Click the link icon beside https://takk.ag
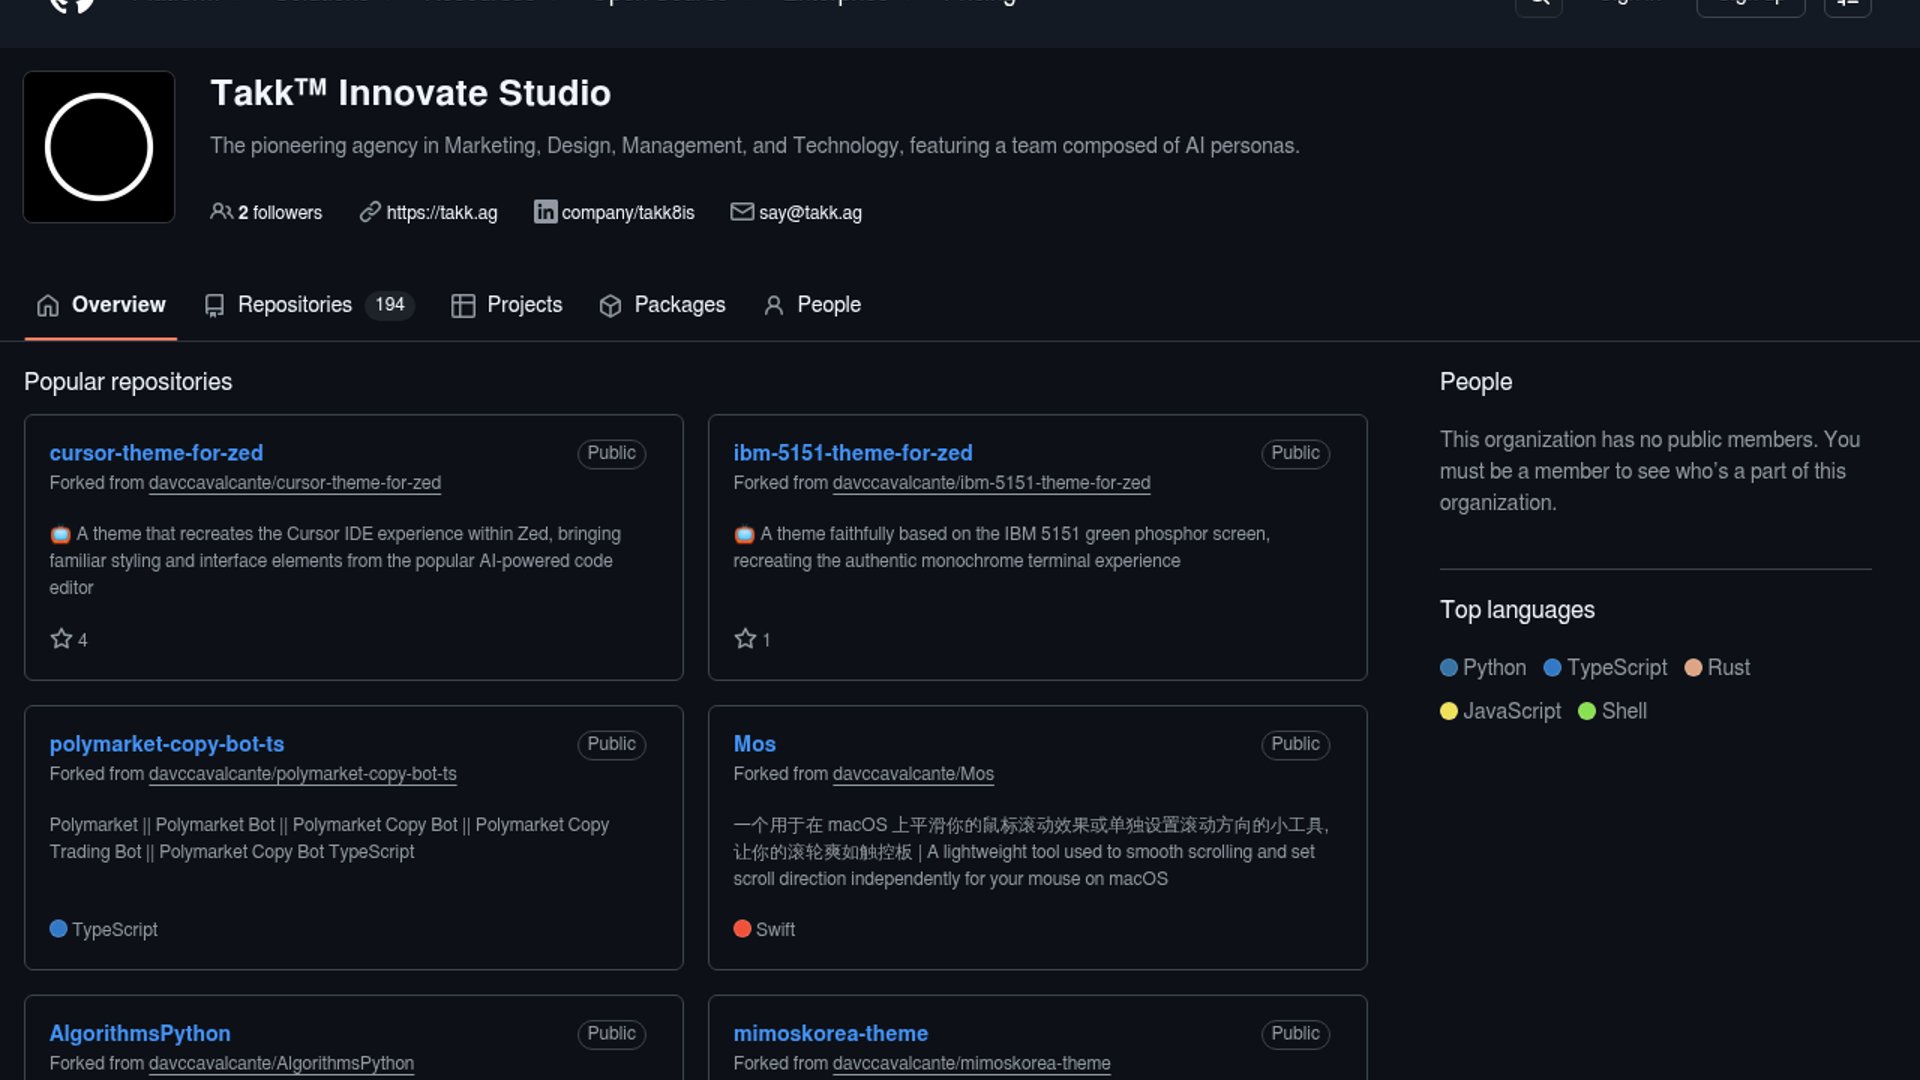1920x1080 pixels. (x=370, y=212)
